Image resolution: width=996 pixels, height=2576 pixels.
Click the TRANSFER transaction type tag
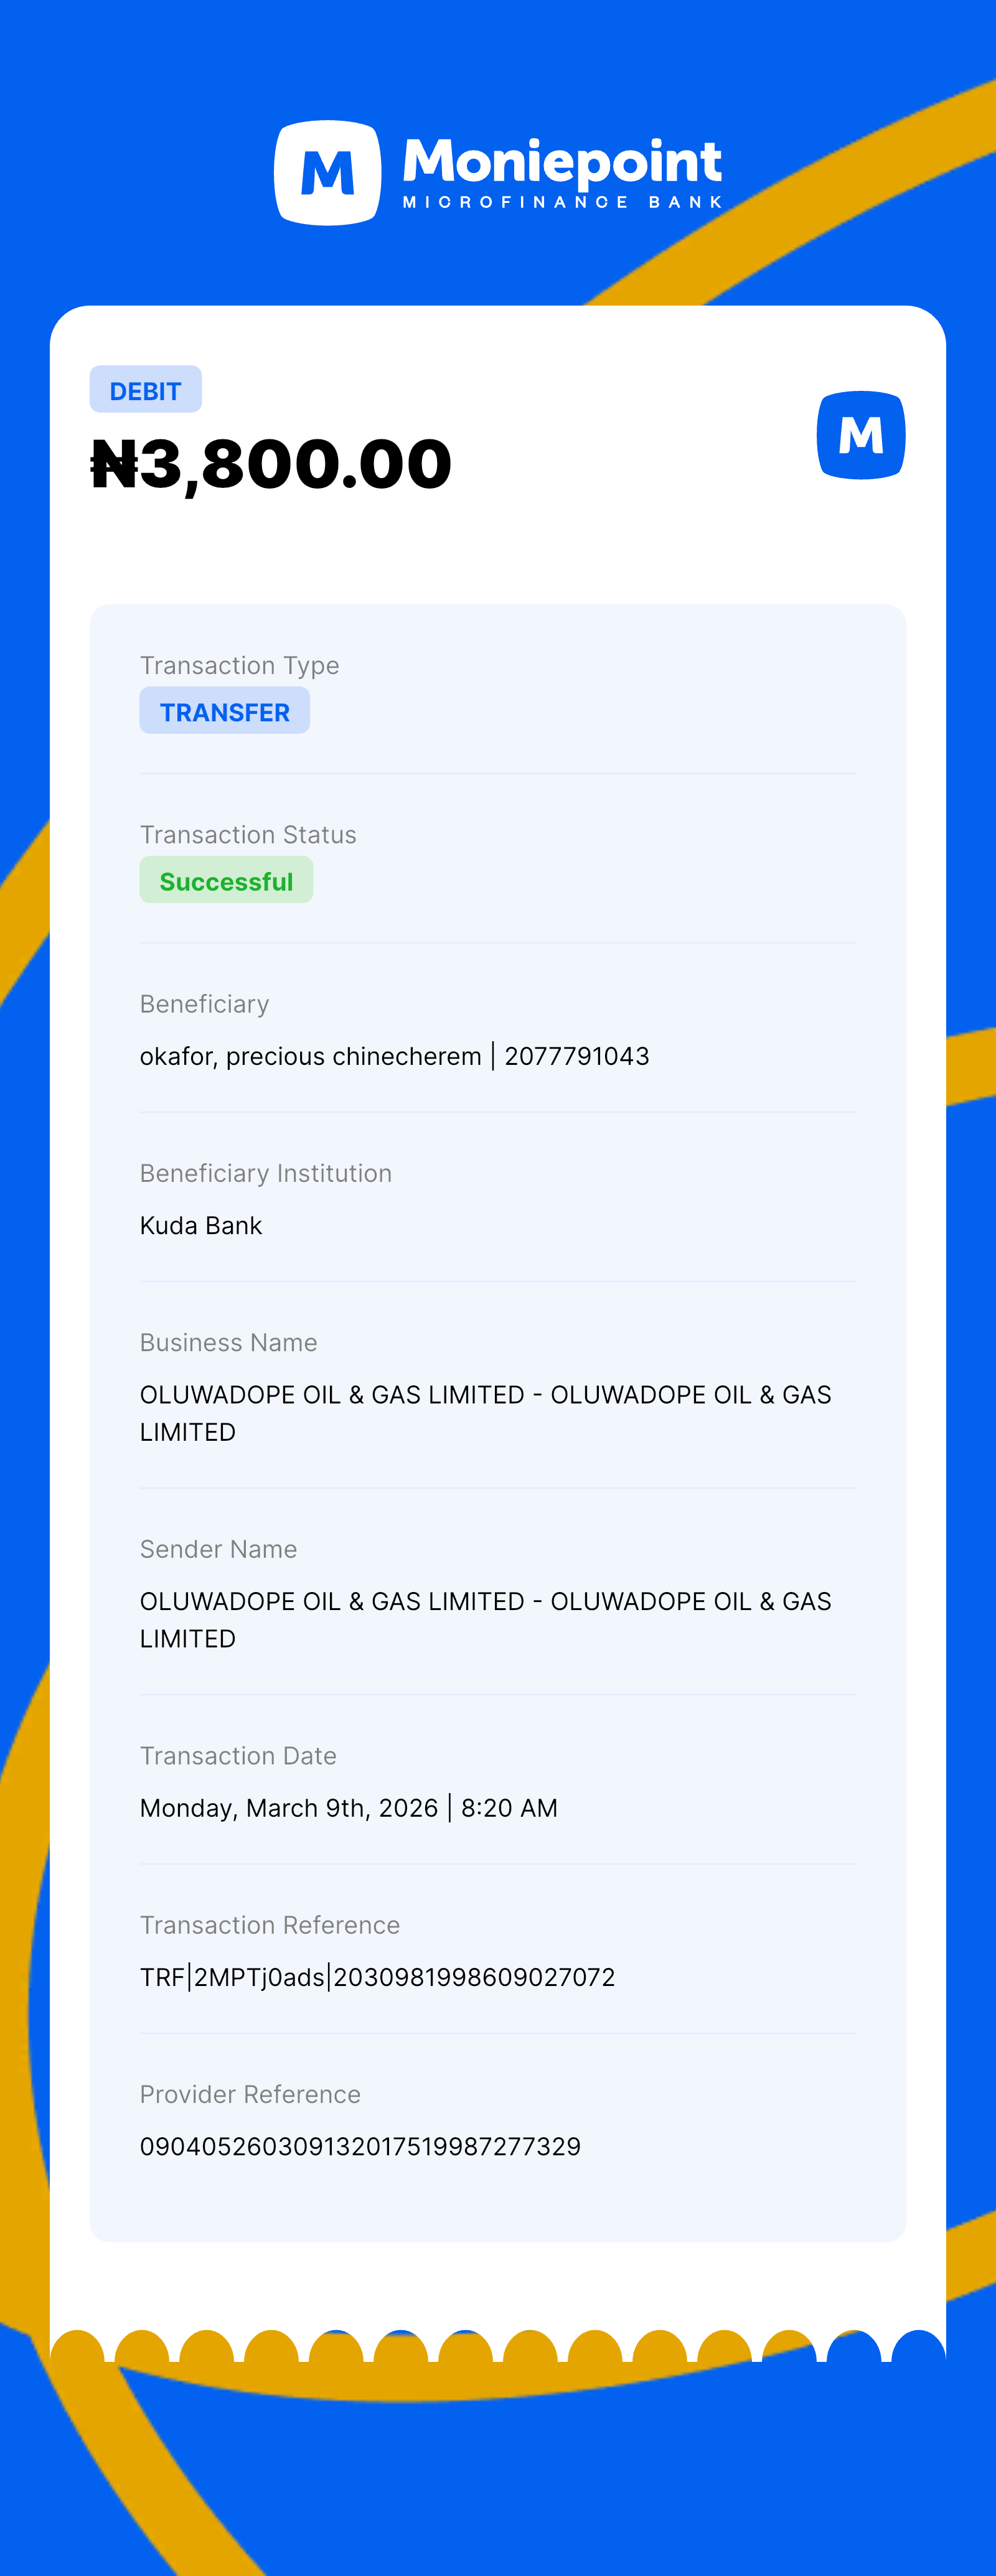tap(225, 711)
